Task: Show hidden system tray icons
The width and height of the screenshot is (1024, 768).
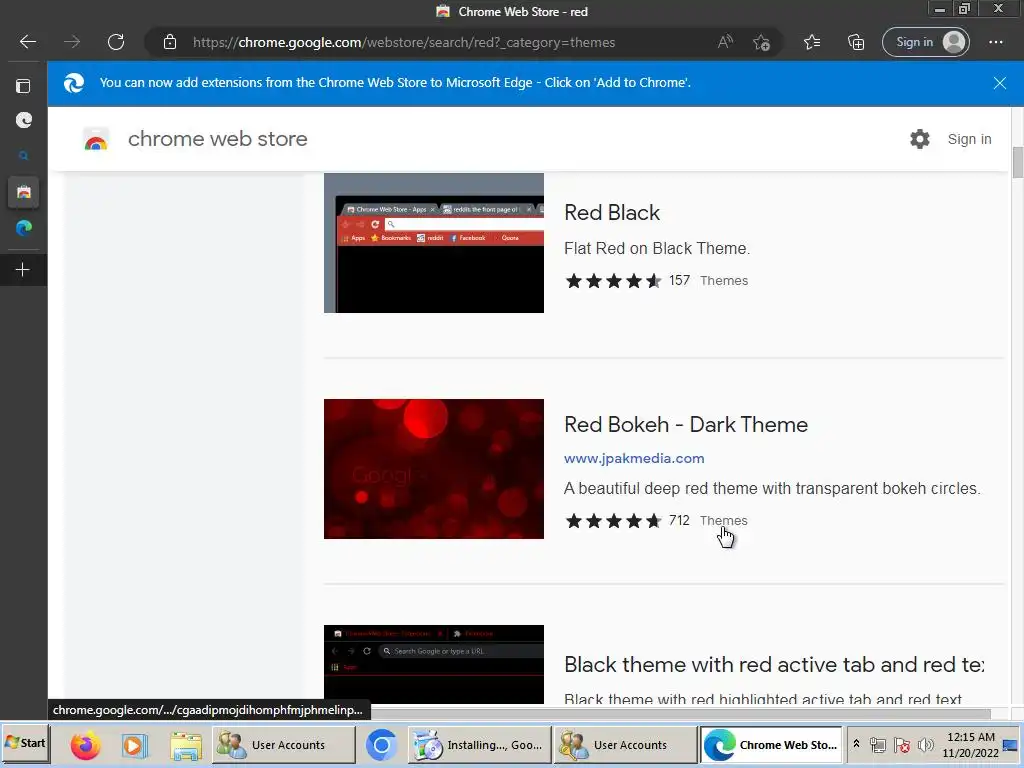Action: tap(856, 744)
